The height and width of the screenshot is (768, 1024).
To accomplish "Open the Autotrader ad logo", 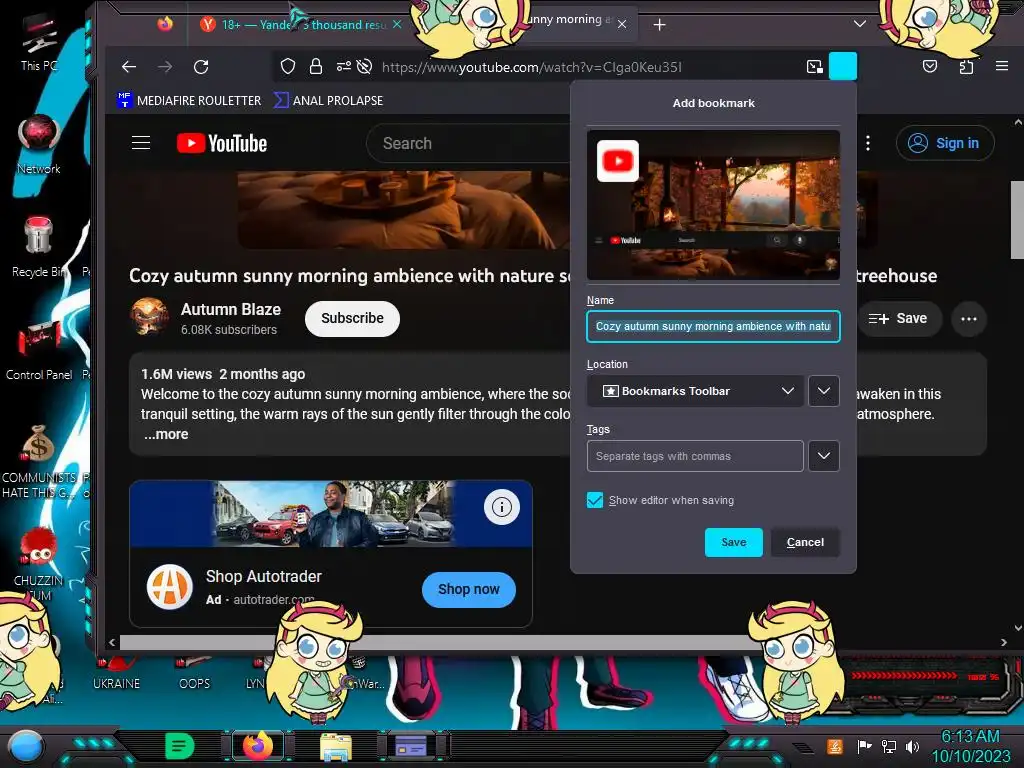I will [x=170, y=586].
